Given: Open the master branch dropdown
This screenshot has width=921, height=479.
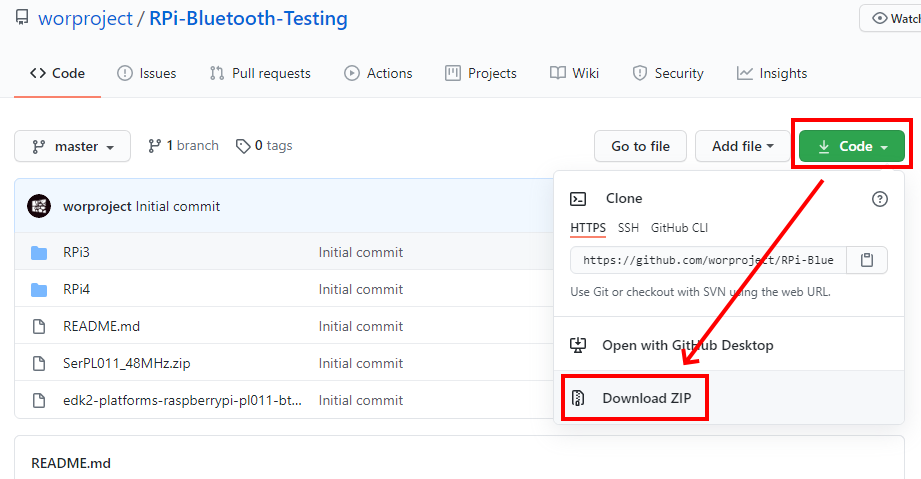Looking at the screenshot, I should (72, 147).
